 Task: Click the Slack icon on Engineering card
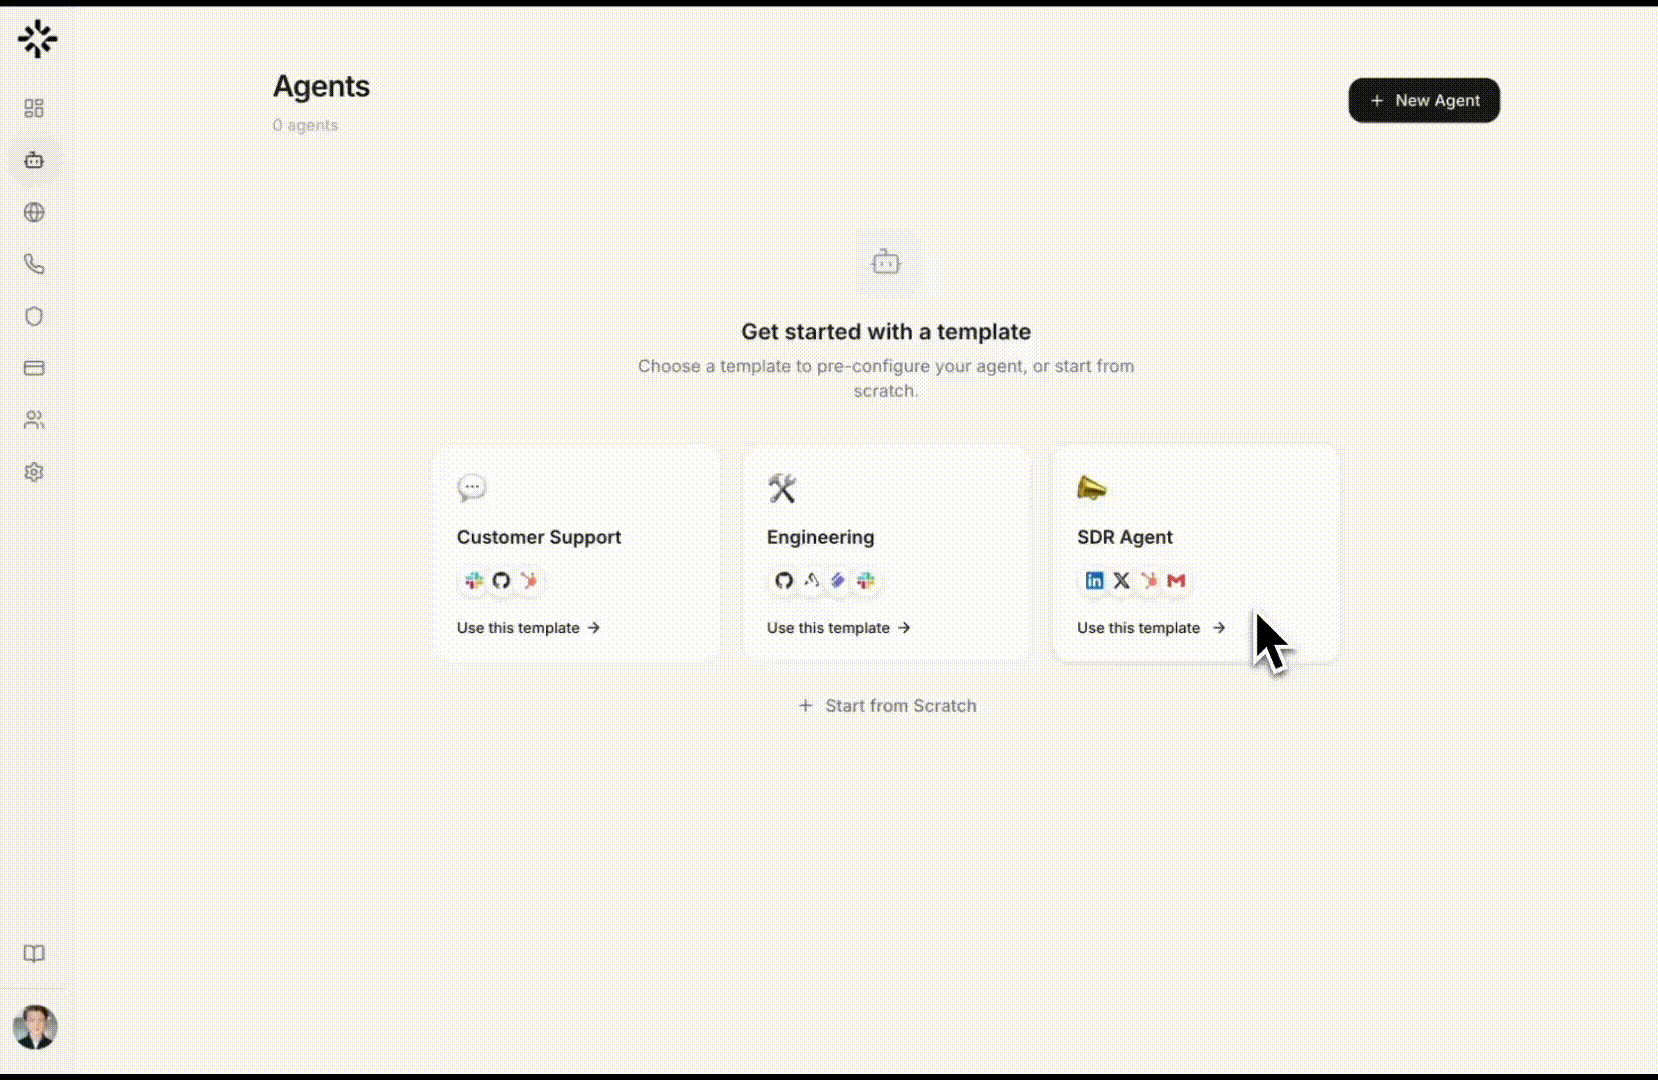(866, 581)
